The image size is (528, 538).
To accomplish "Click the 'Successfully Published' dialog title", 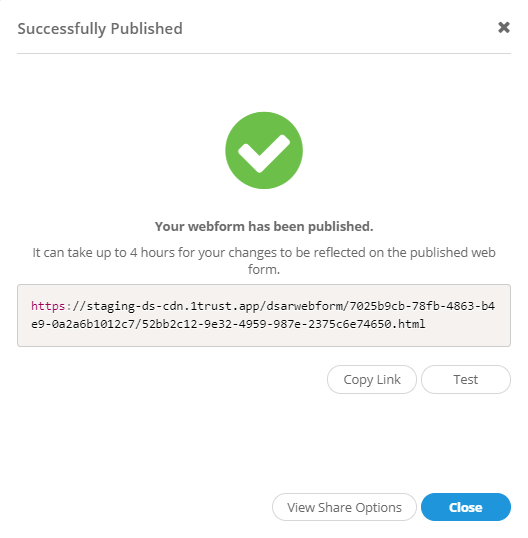I will coord(100,29).
